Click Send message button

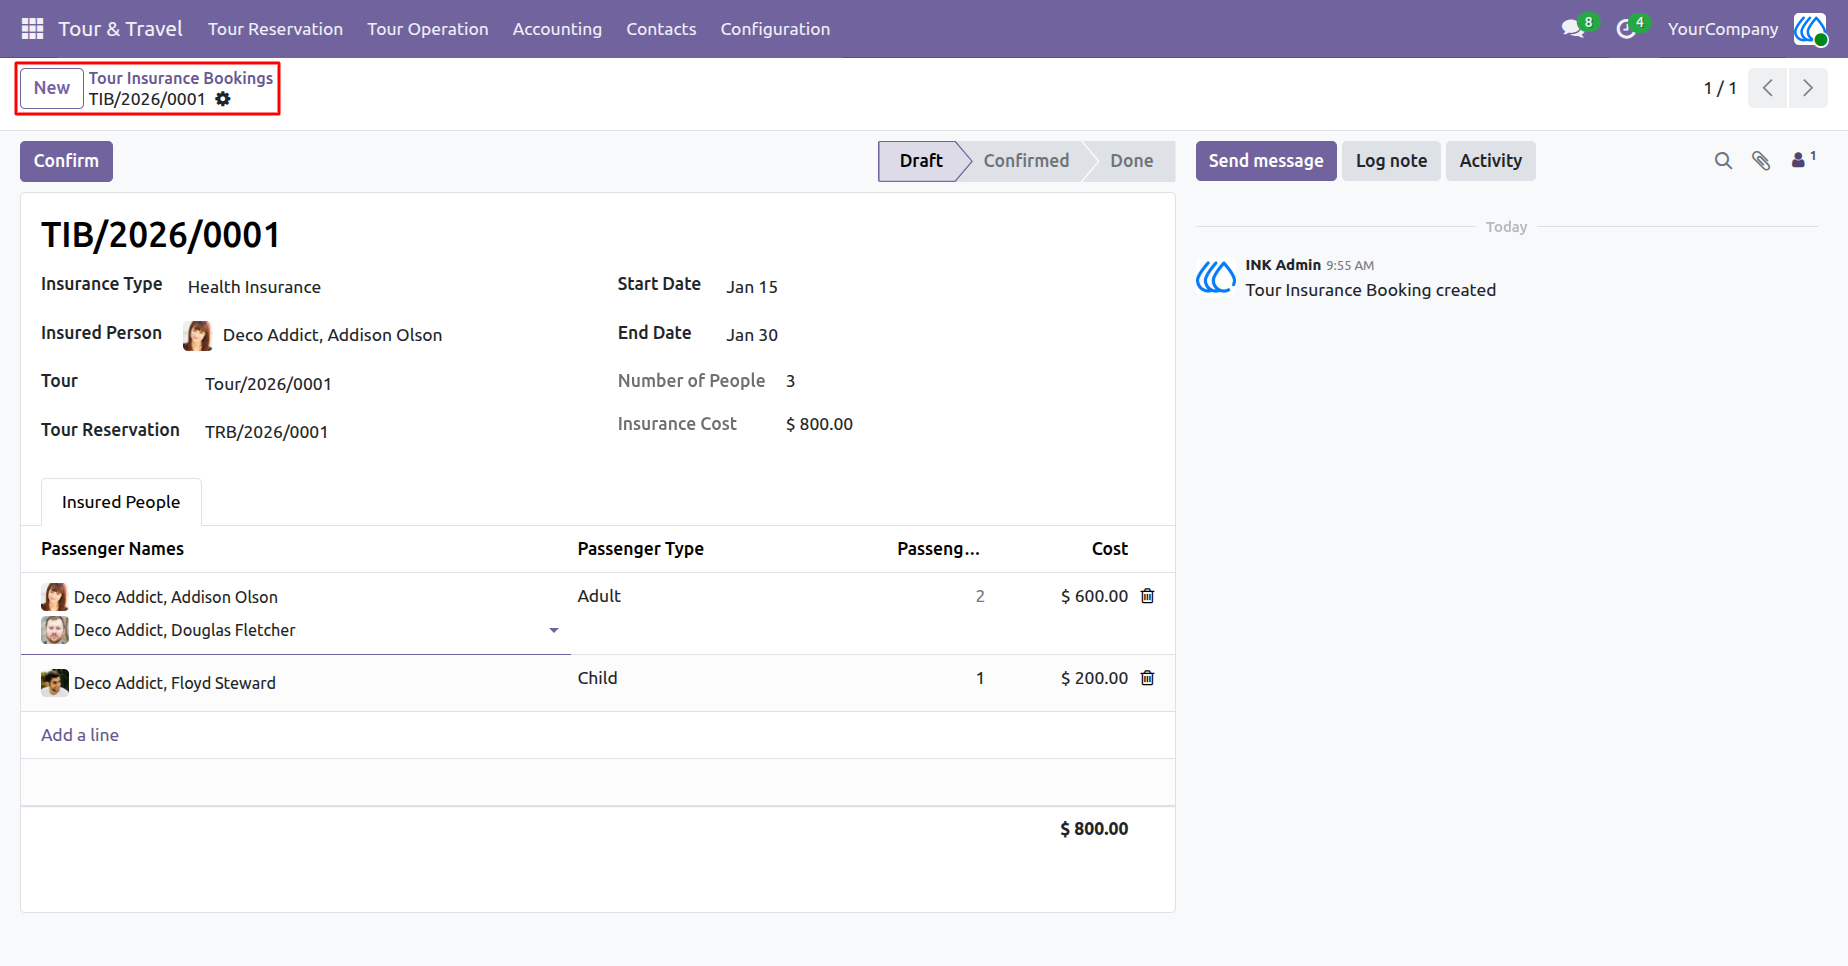pyautogui.click(x=1266, y=161)
